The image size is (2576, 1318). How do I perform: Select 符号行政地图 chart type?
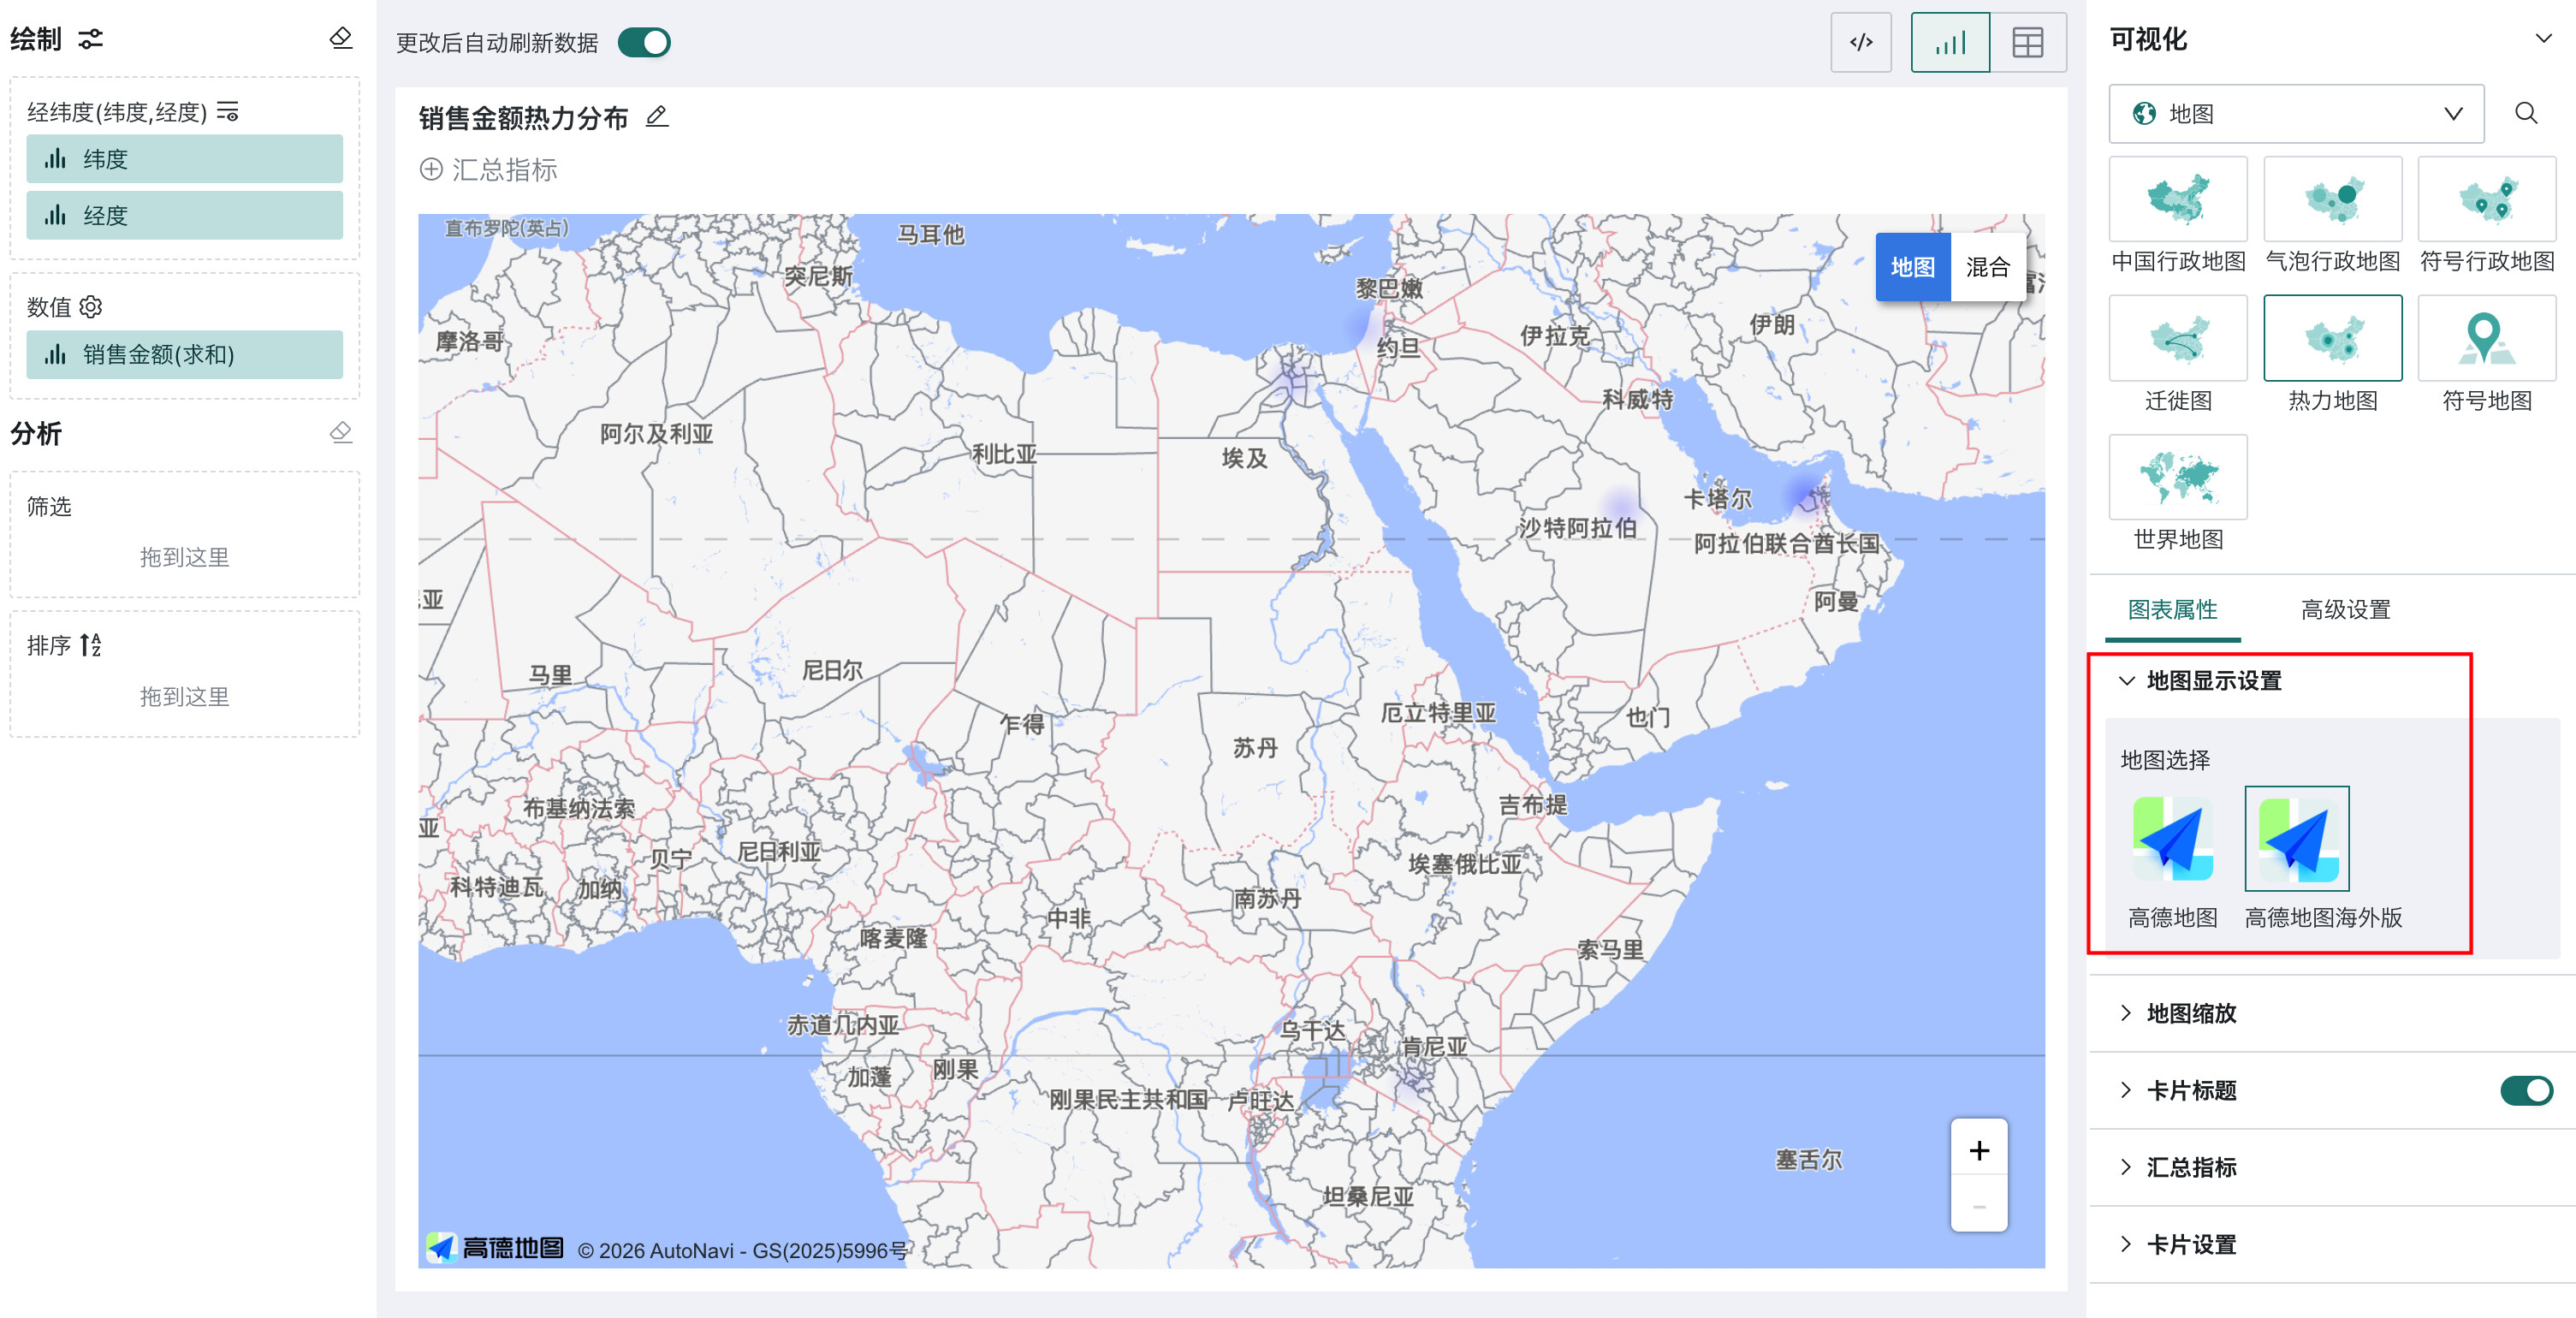click(x=2486, y=198)
